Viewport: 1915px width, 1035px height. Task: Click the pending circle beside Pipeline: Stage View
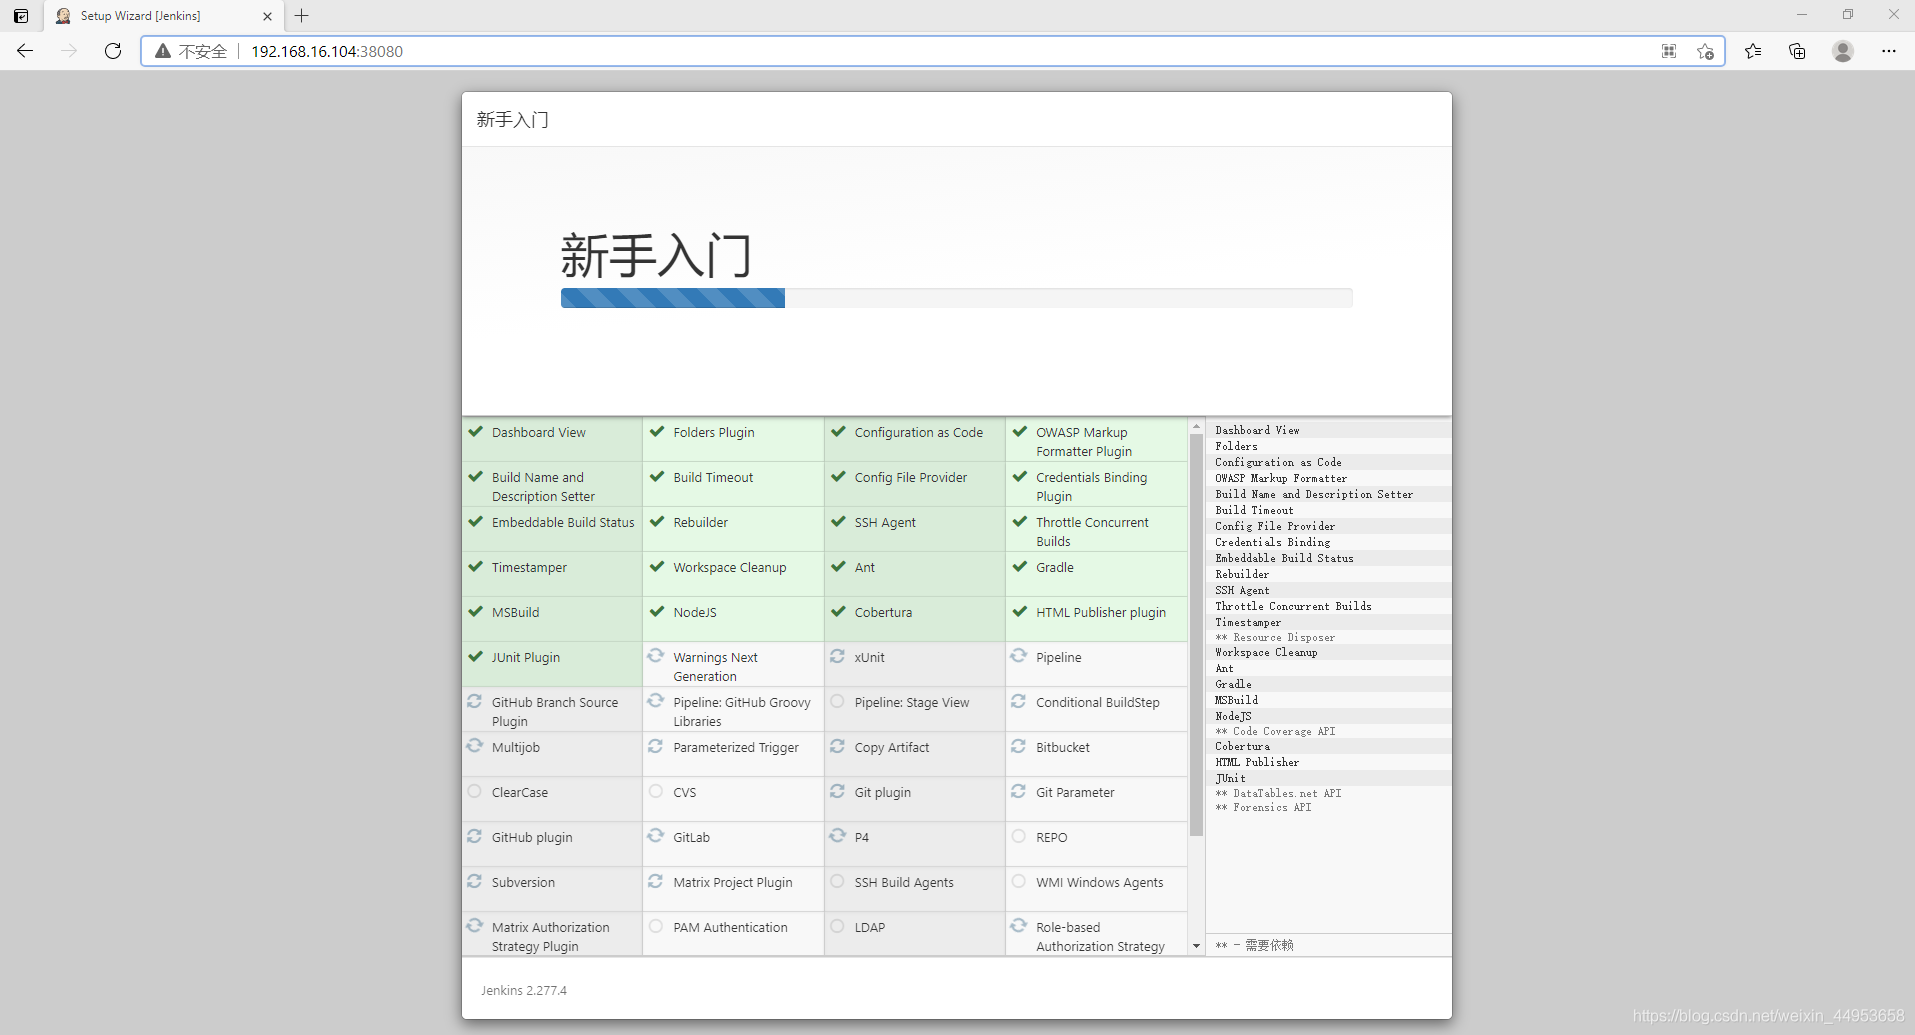click(838, 701)
